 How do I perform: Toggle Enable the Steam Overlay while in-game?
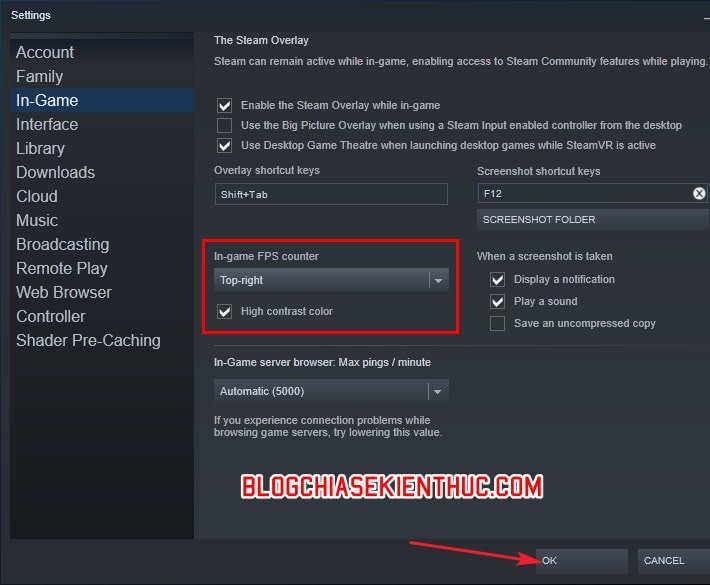pos(225,105)
